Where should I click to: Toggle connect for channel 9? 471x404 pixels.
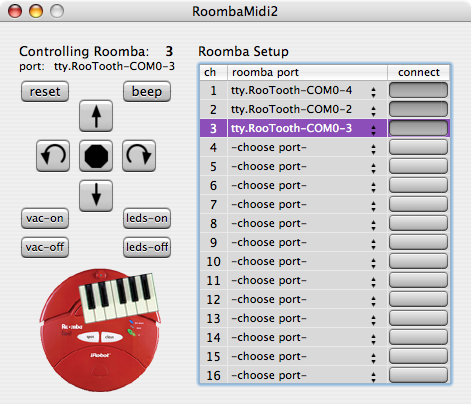[418, 242]
